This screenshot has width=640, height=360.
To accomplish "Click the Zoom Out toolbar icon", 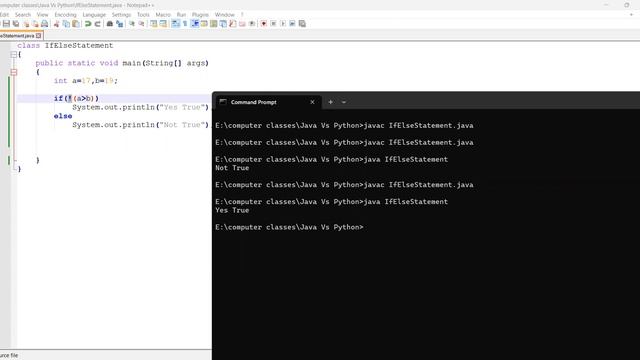I will point(141,24).
